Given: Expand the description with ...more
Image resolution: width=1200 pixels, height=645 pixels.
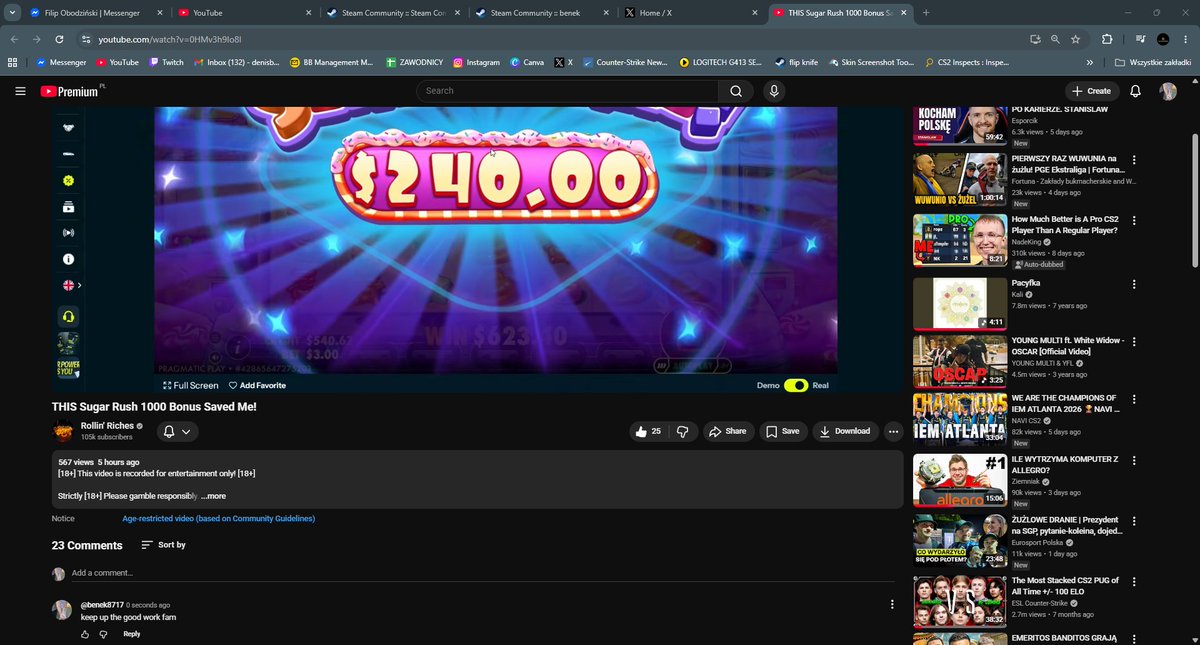Looking at the screenshot, I should coord(213,496).
